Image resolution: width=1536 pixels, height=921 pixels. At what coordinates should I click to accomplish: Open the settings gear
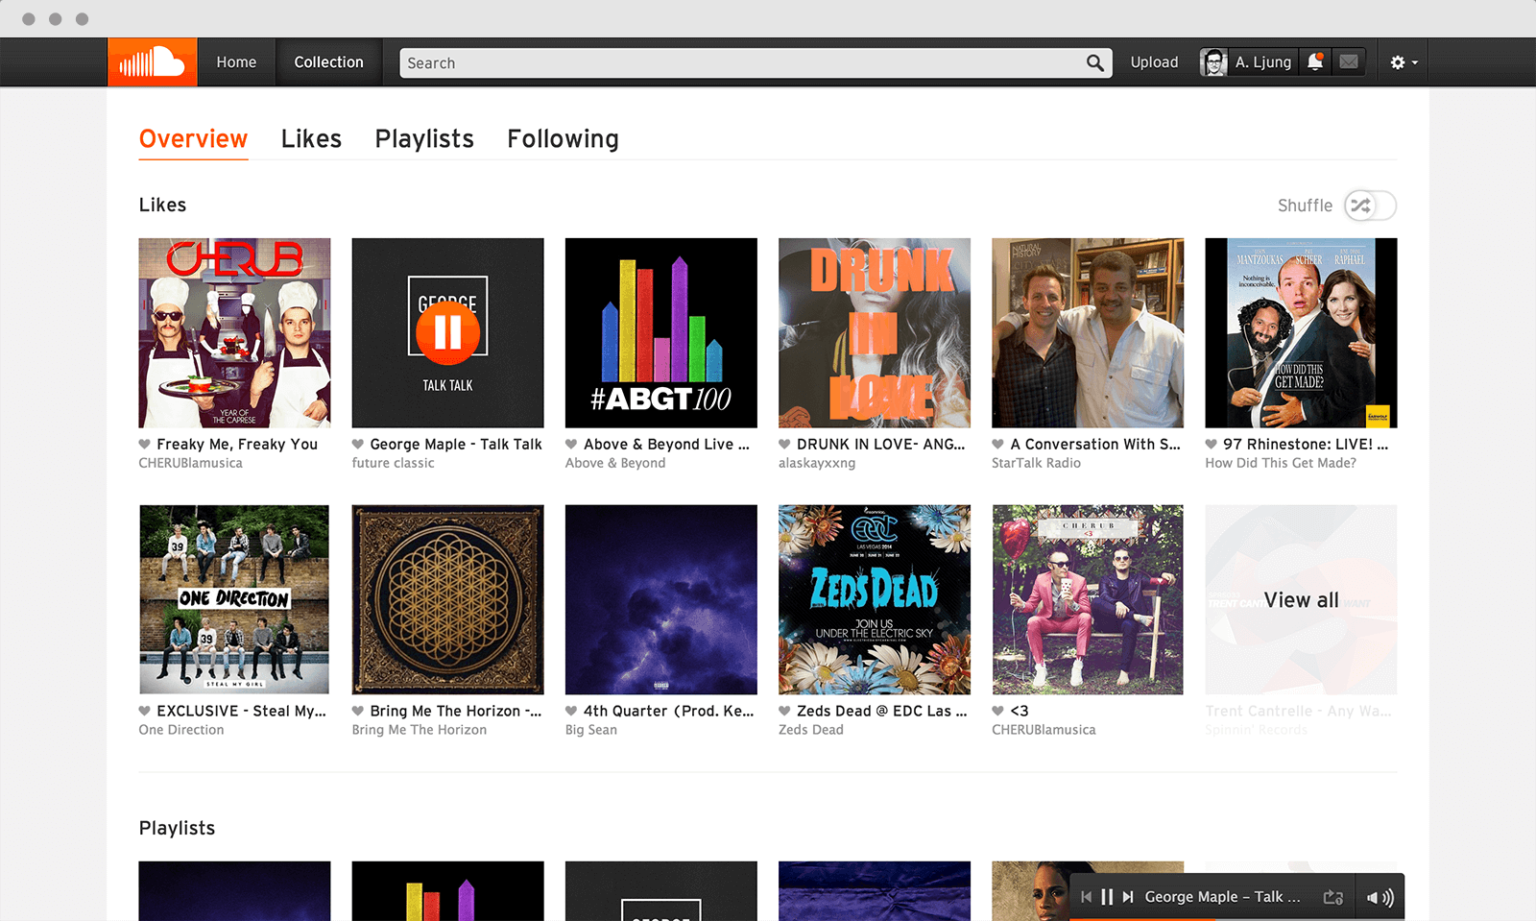tap(1396, 61)
